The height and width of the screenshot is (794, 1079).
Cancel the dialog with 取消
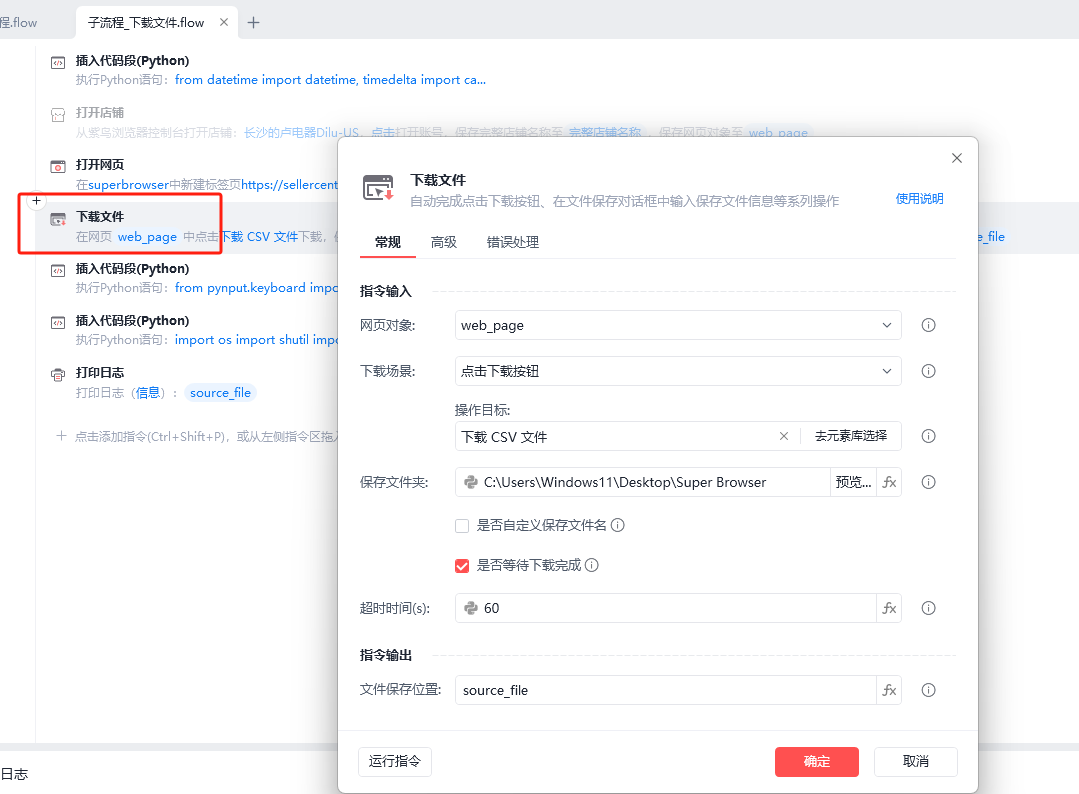tap(916, 762)
